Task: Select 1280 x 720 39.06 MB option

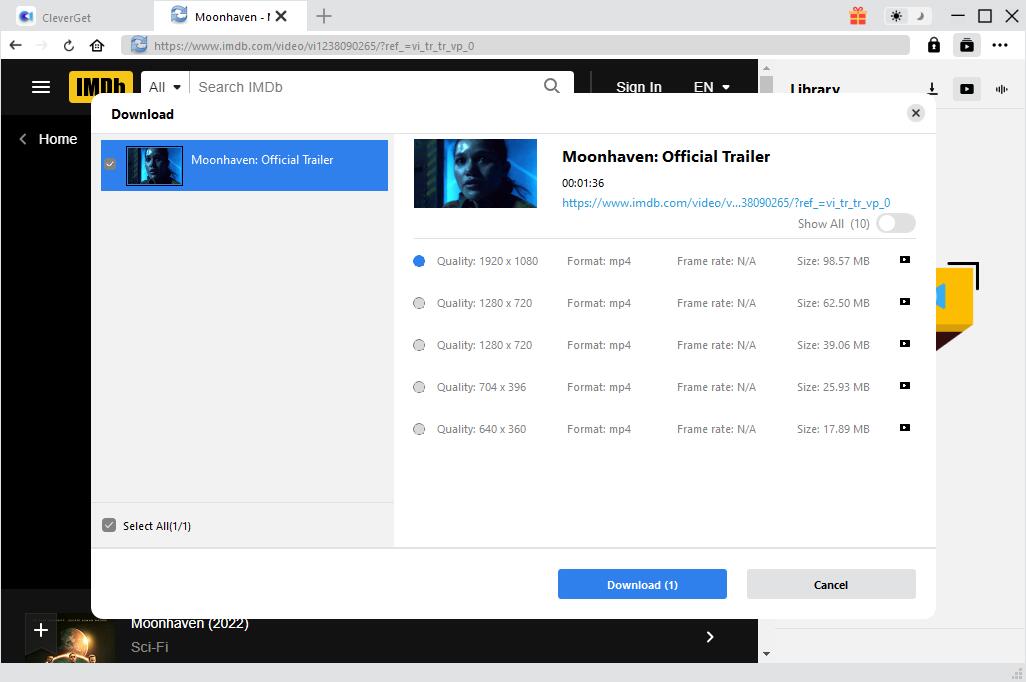Action: pos(419,345)
